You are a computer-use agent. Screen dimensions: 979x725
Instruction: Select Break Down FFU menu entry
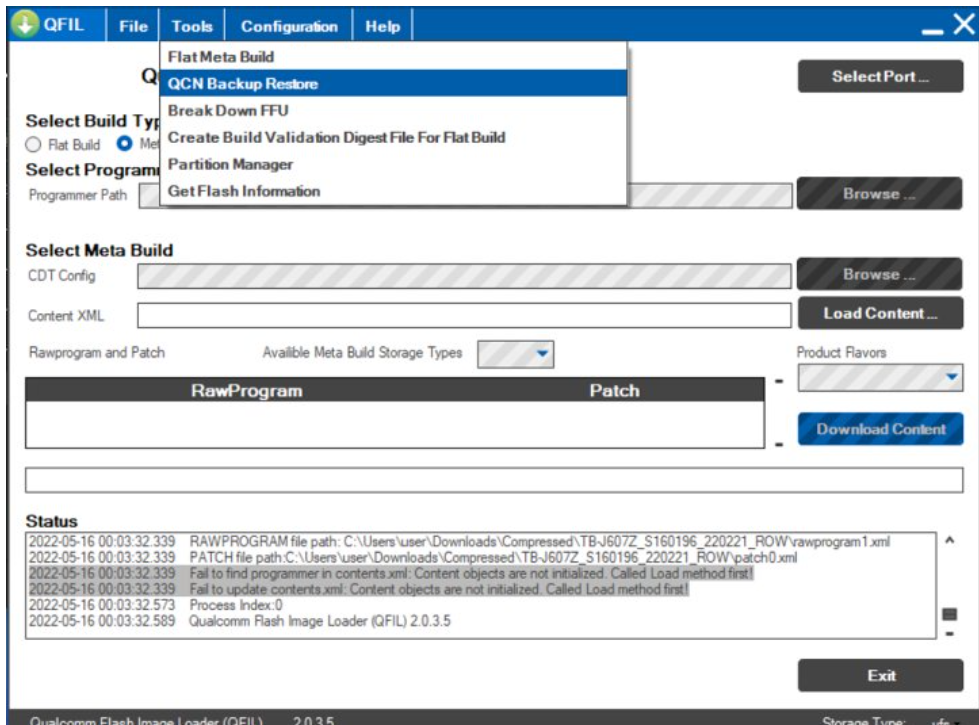pyautogui.click(x=393, y=111)
